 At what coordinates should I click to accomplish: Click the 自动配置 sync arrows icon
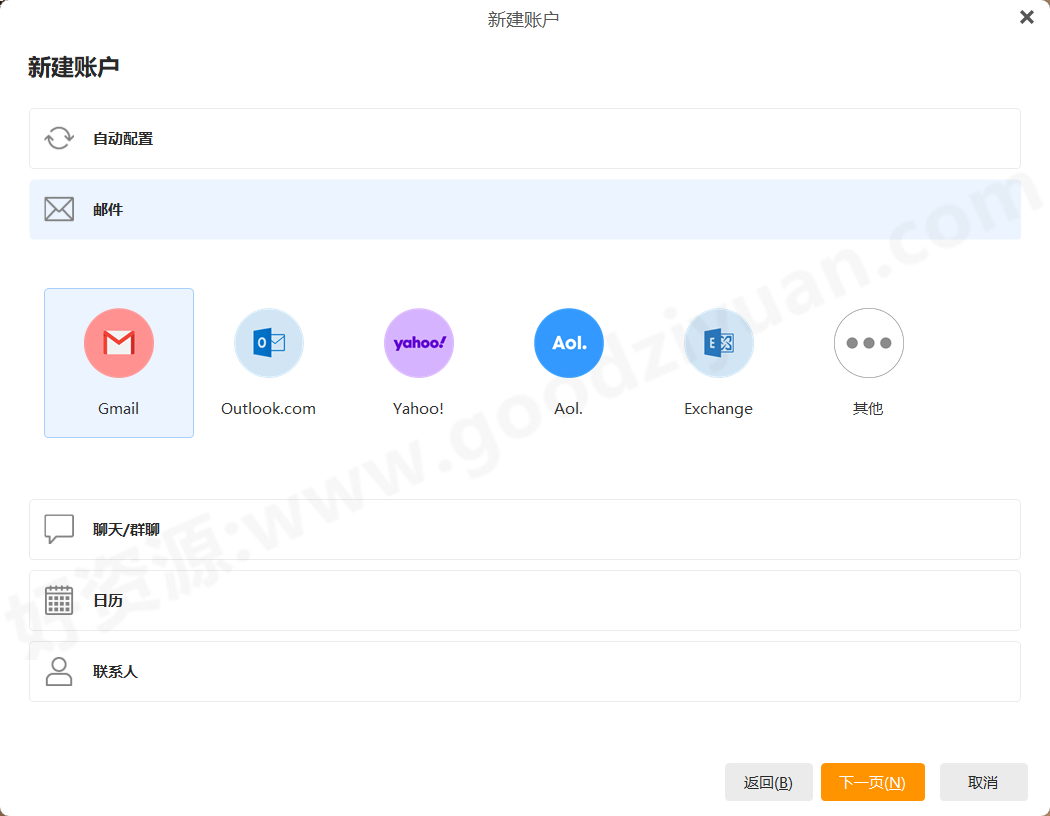pos(59,139)
